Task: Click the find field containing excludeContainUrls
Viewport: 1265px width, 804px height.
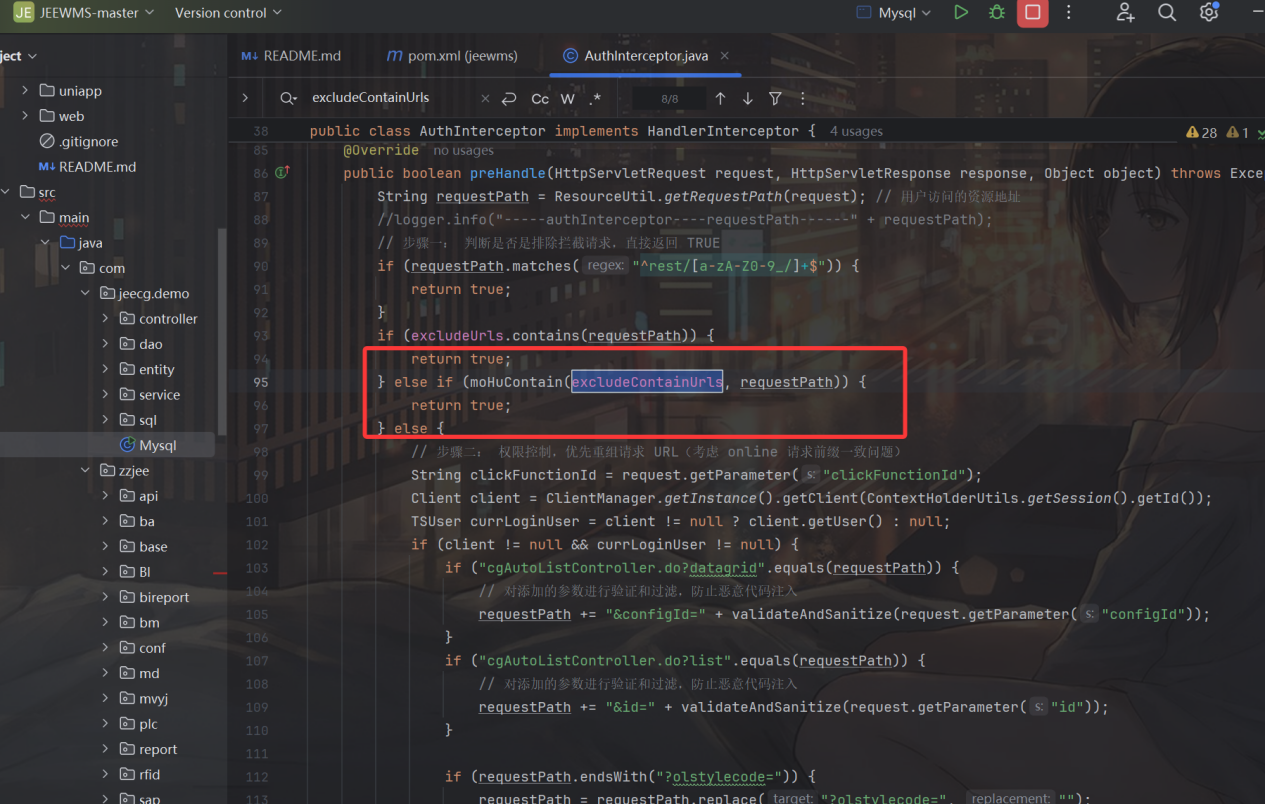Action: point(390,98)
